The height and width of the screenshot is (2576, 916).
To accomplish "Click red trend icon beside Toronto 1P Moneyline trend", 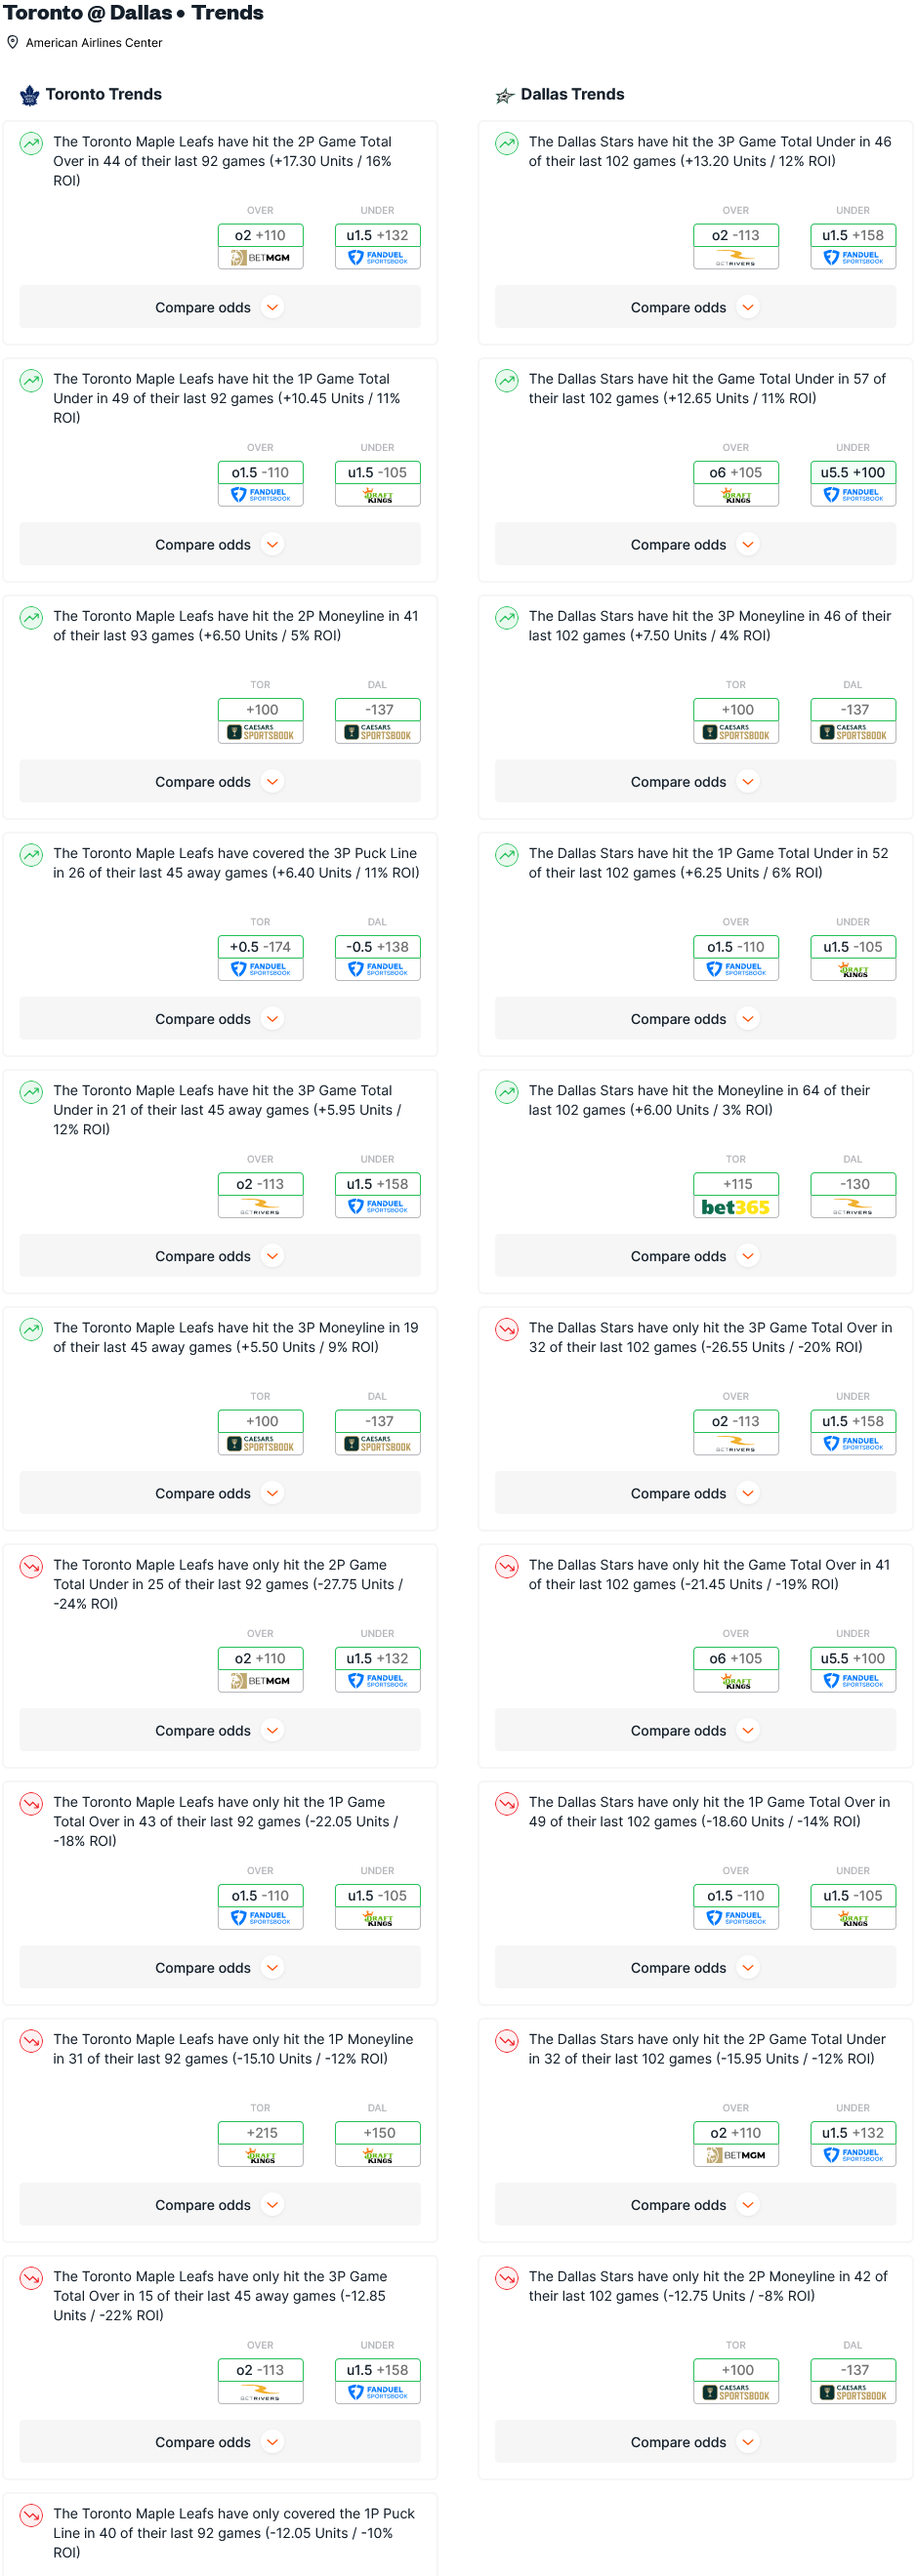I will (x=32, y=2040).
